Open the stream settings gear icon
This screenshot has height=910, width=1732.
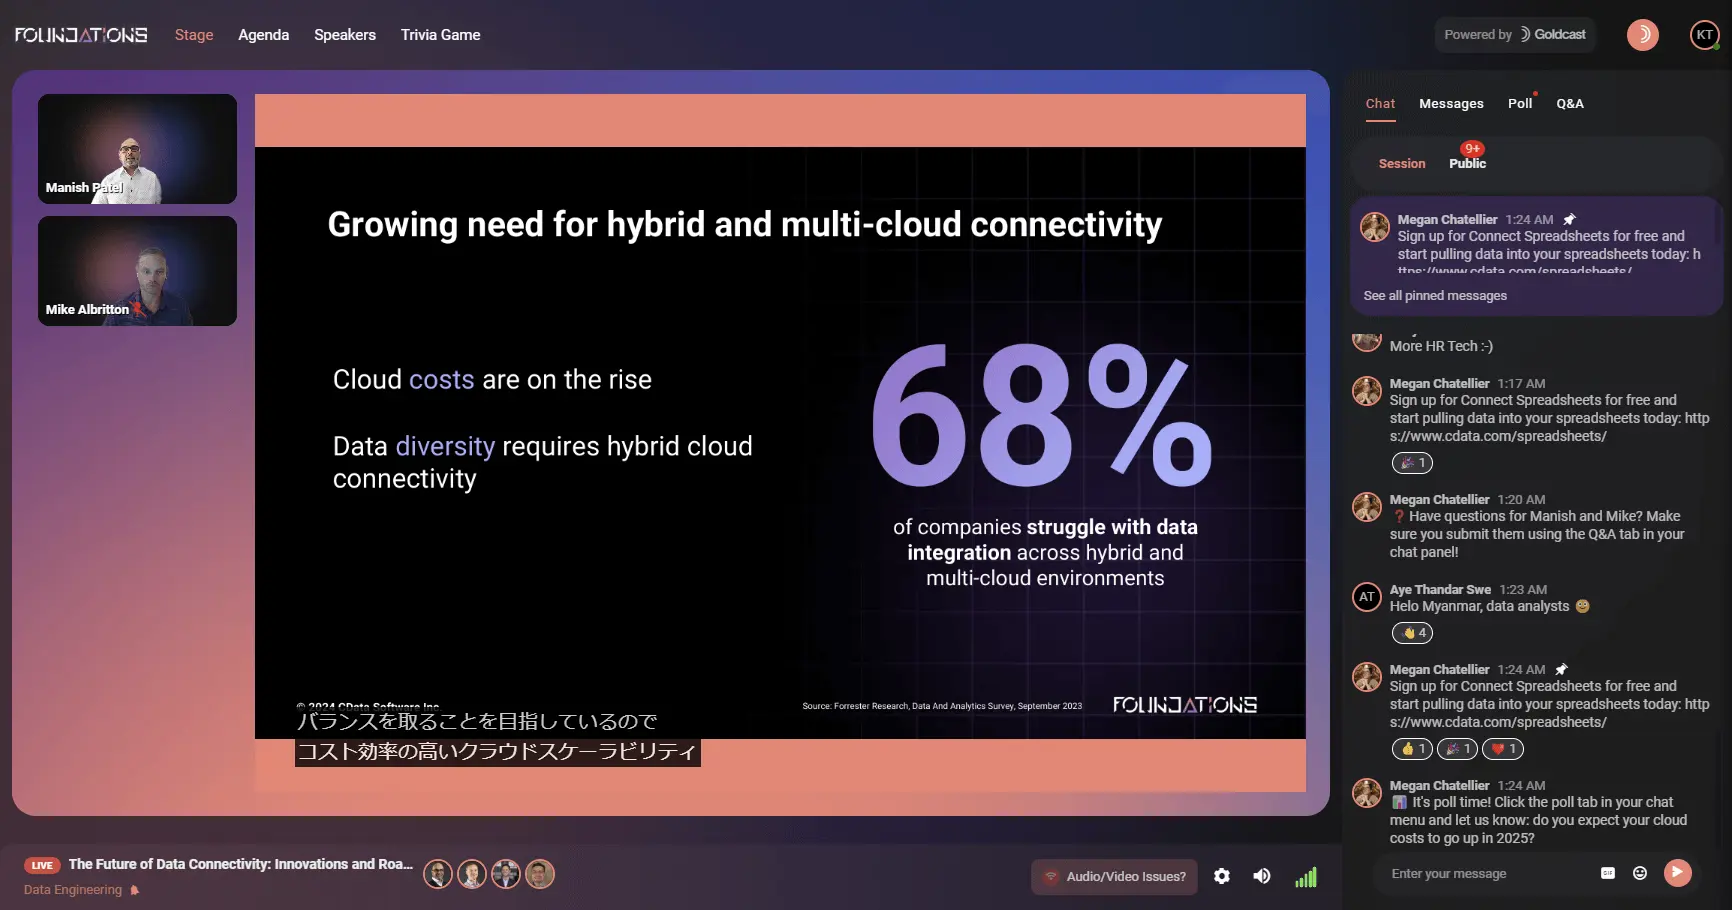(x=1222, y=876)
